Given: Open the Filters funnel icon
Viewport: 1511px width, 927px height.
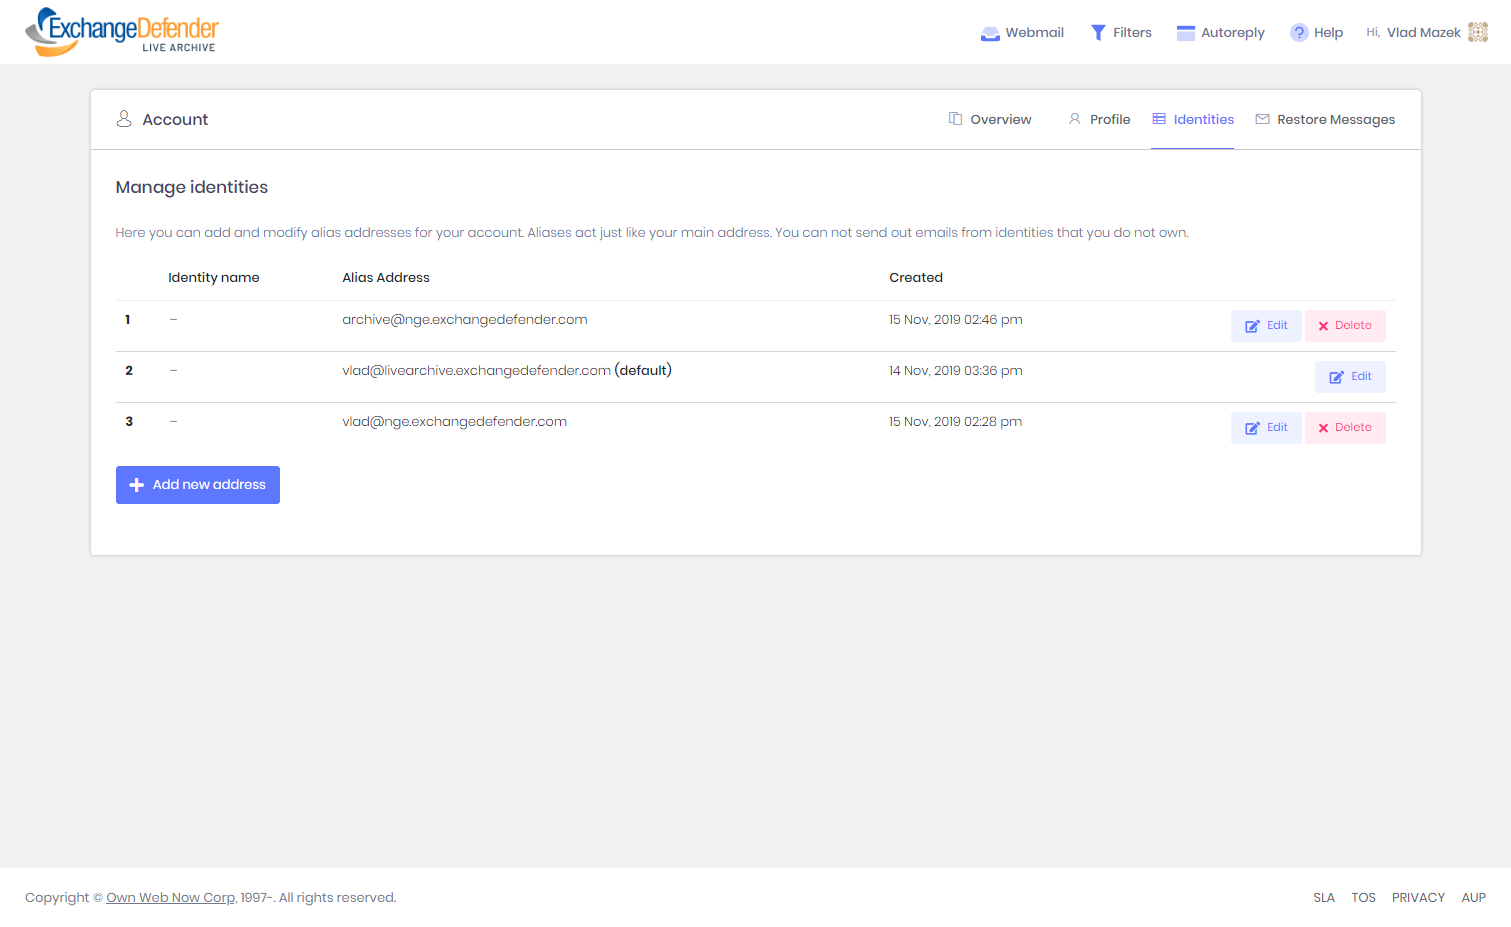Looking at the screenshot, I should (1098, 33).
